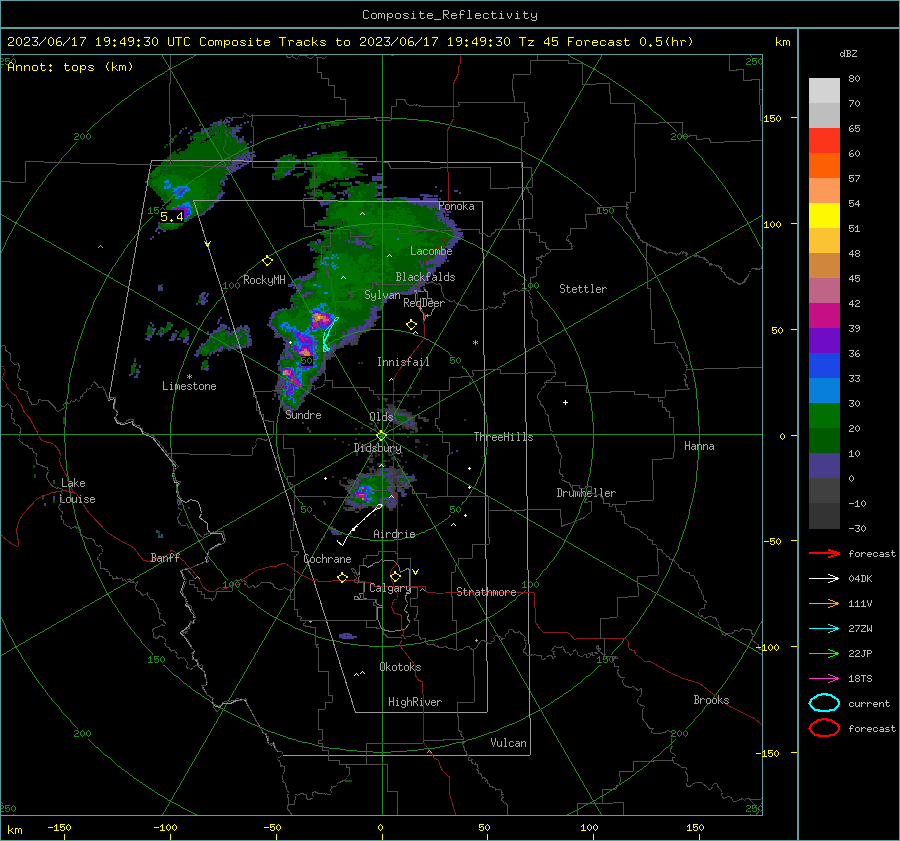This screenshot has width=900, height=841.
Task: Click the Ponoka town label
Action: (x=456, y=206)
